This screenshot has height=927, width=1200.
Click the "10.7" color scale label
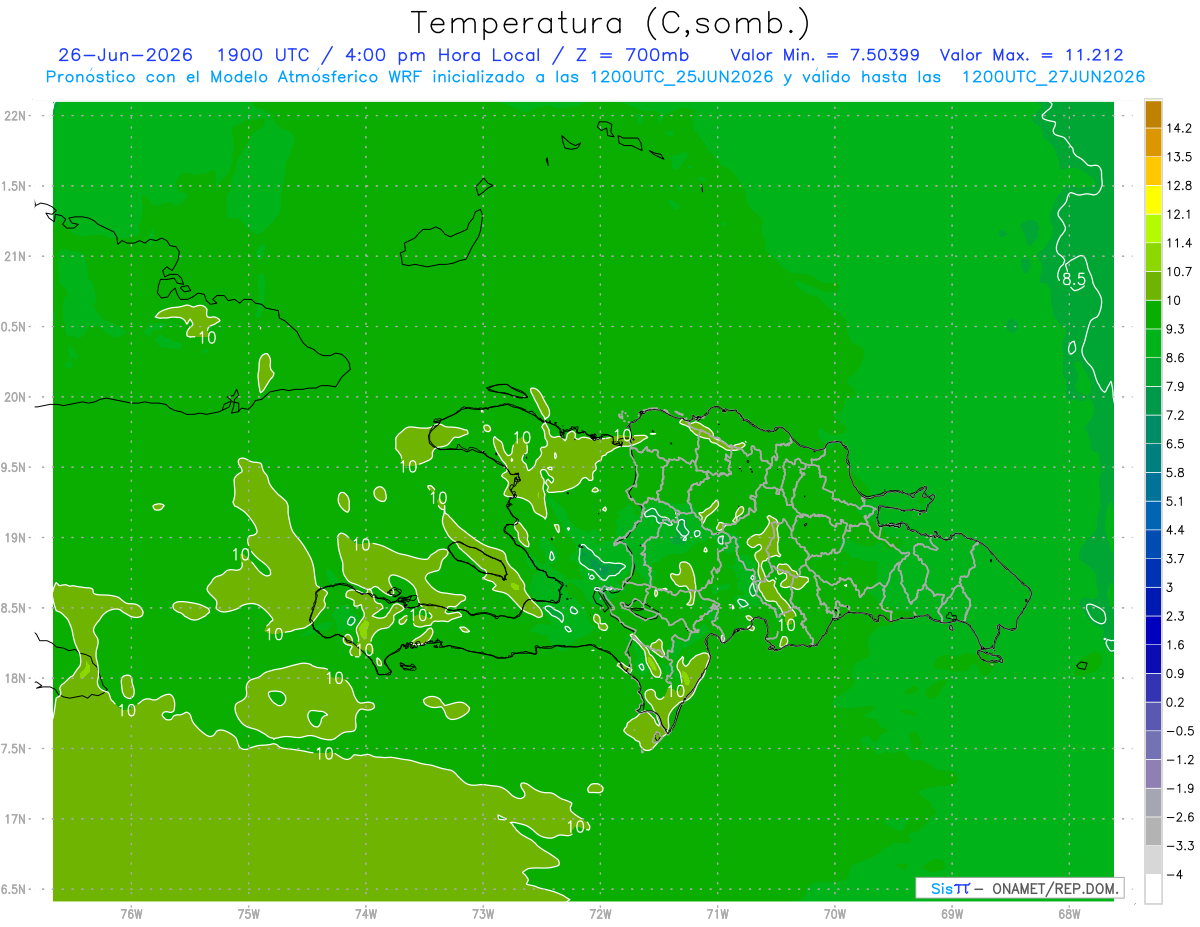pyautogui.click(x=1178, y=272)
